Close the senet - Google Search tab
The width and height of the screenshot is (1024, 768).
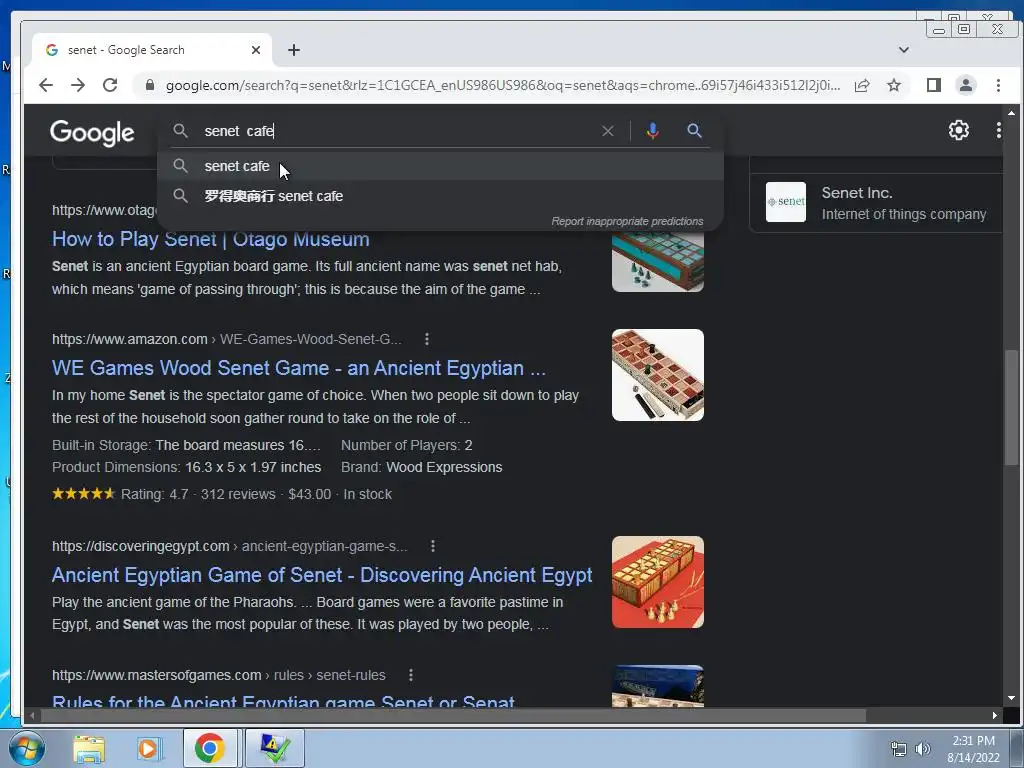[x=256, y=50]
